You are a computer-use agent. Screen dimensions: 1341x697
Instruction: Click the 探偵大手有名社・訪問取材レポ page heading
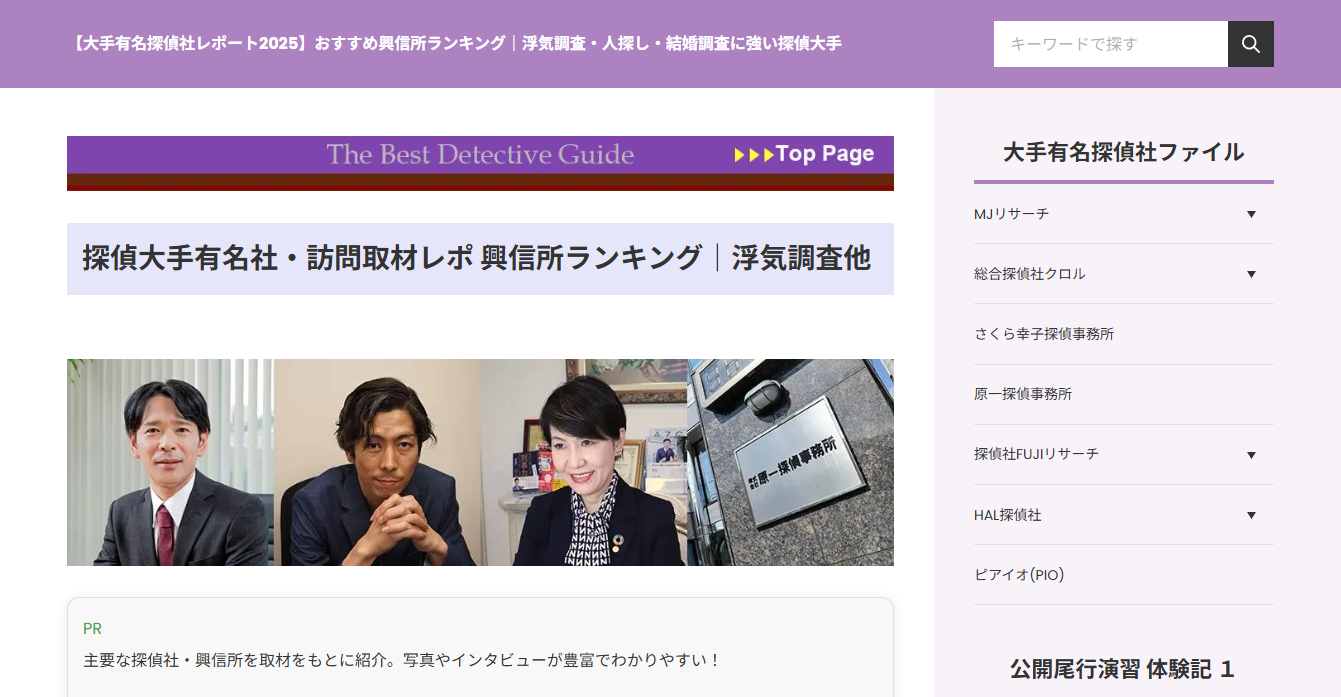tap(476, 258)
